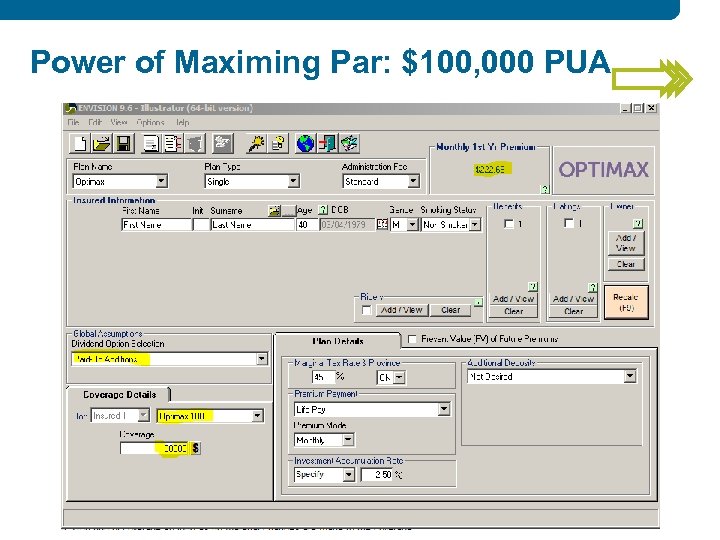The height and width of the screenshot is (540, 720).
Task: Tick the Riders checkbox
Action: 366,310
